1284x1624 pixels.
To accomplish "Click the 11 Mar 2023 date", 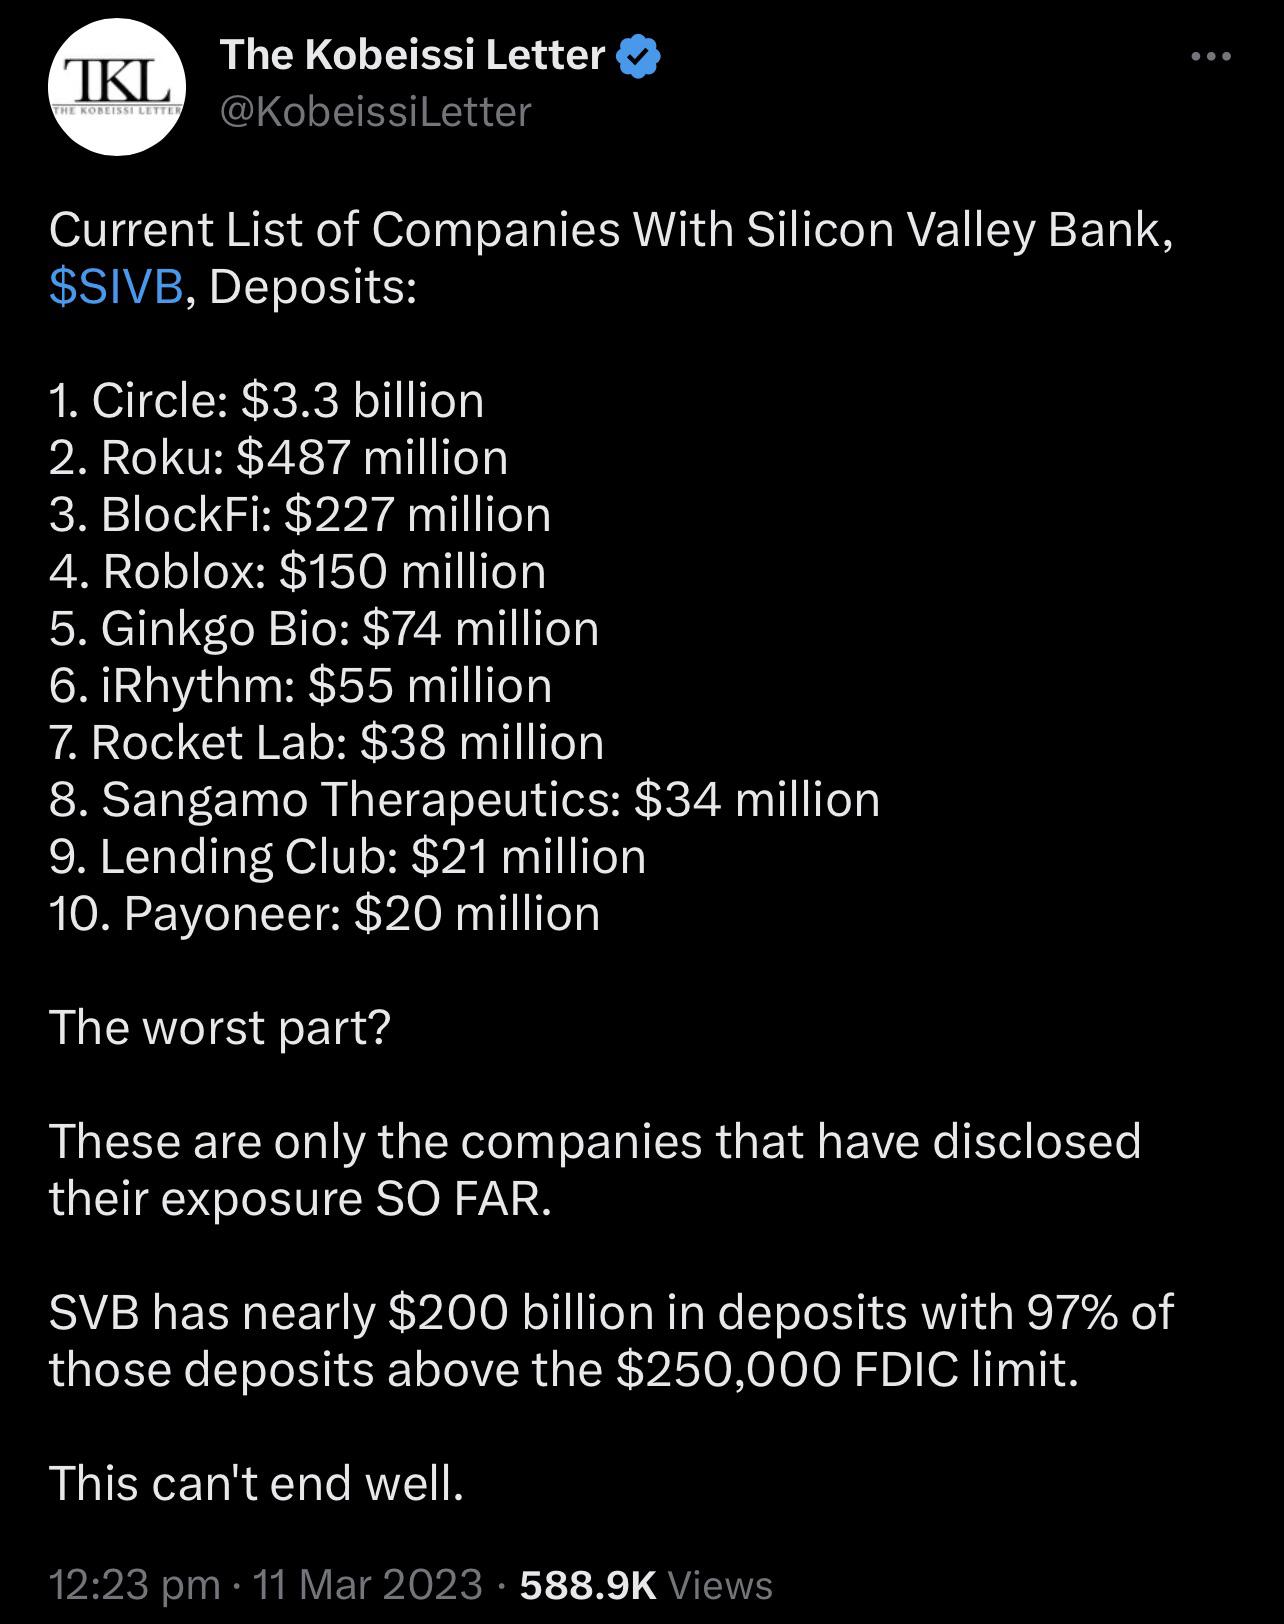I will (368, 1584).
